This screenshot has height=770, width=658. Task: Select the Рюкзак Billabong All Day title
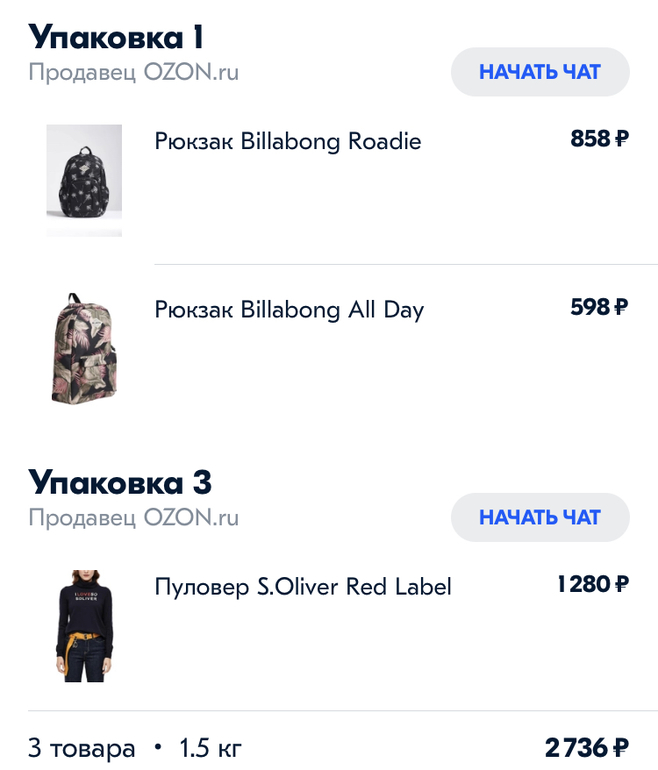[289, 310]
